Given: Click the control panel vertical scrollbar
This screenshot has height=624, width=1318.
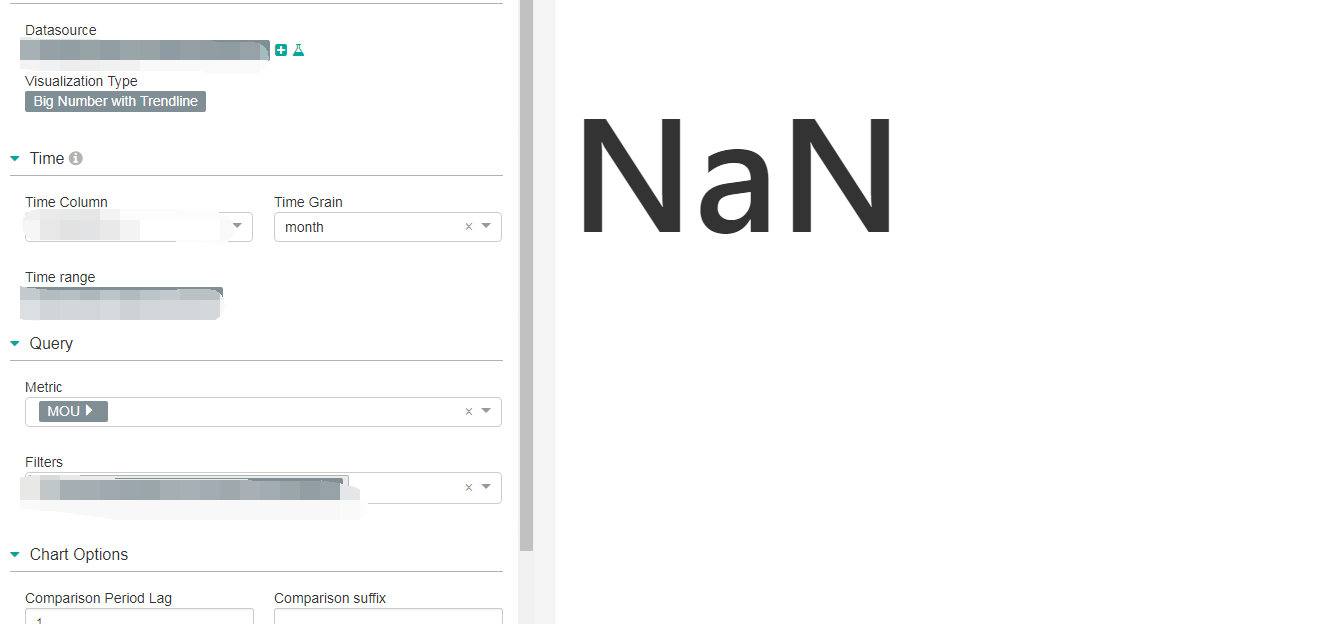Looking at the screenshot, I should pyautogui.click(x=527, y=275).
